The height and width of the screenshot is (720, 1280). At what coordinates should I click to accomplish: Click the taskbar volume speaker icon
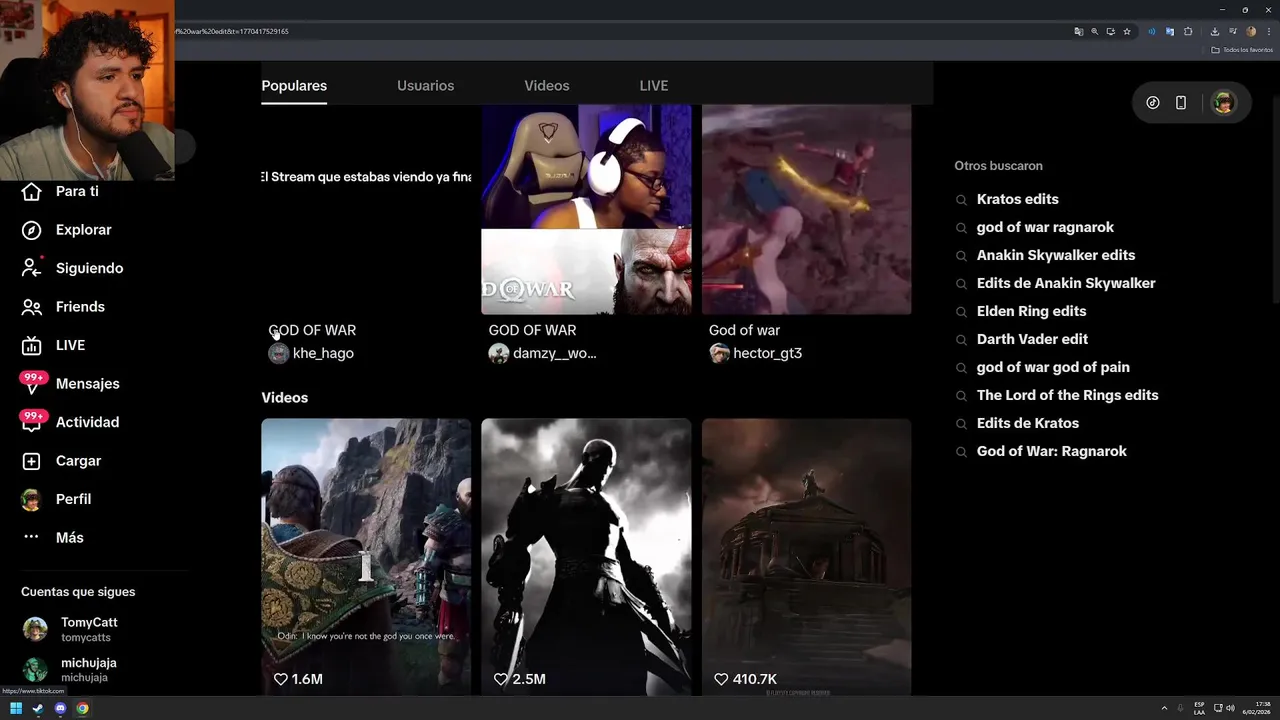point(1230,708)
